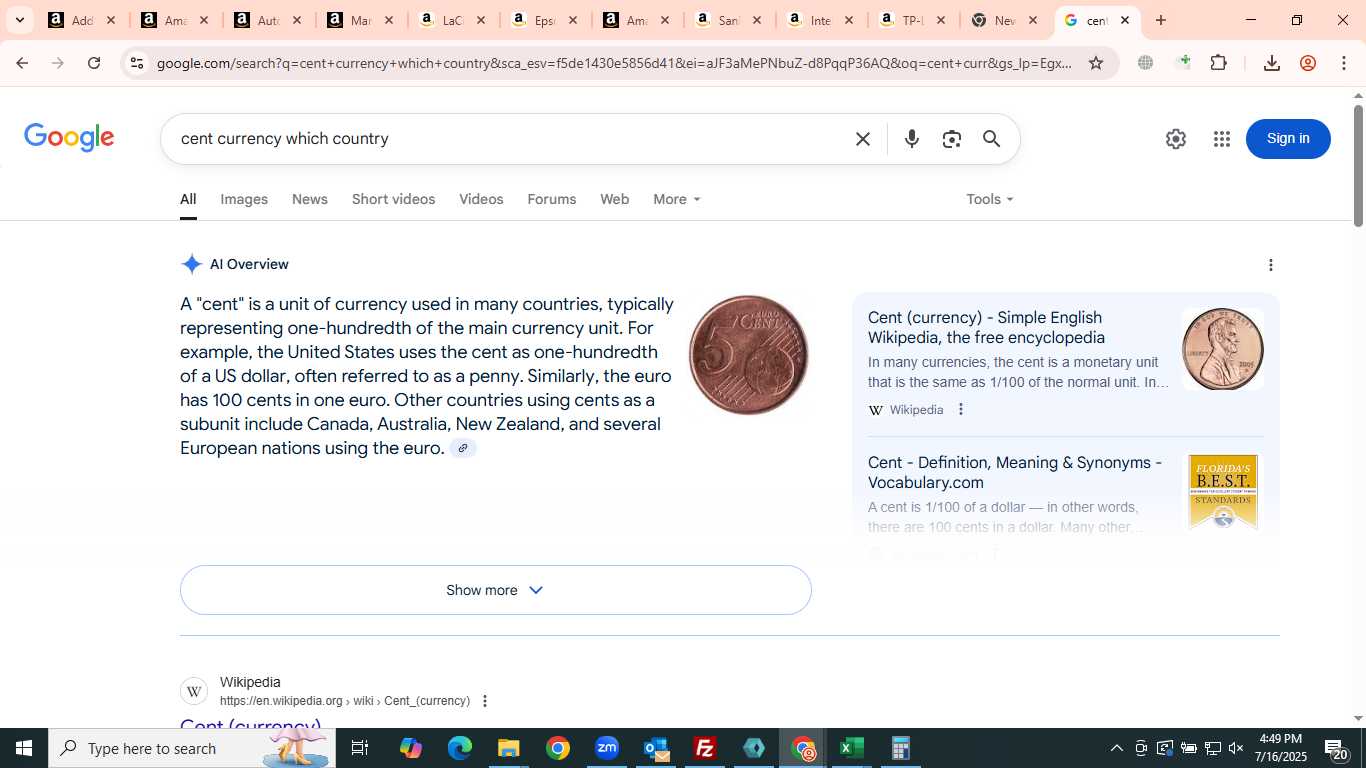Click the Lincoln penny thumbnail
The width and height of the screenshot is (1366, 768).
1223,349
